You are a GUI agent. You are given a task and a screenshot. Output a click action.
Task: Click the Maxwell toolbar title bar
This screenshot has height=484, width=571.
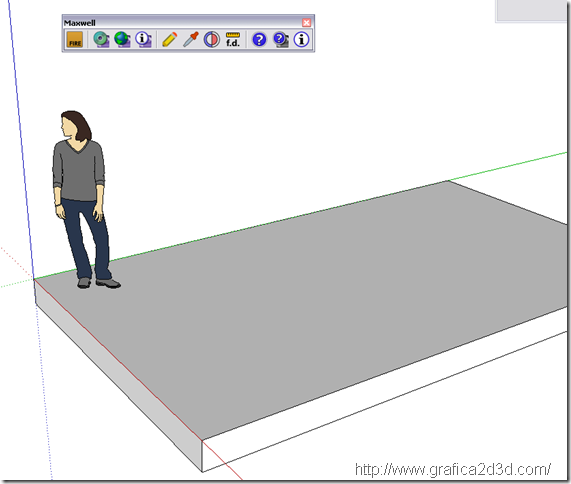click(182, 23)
